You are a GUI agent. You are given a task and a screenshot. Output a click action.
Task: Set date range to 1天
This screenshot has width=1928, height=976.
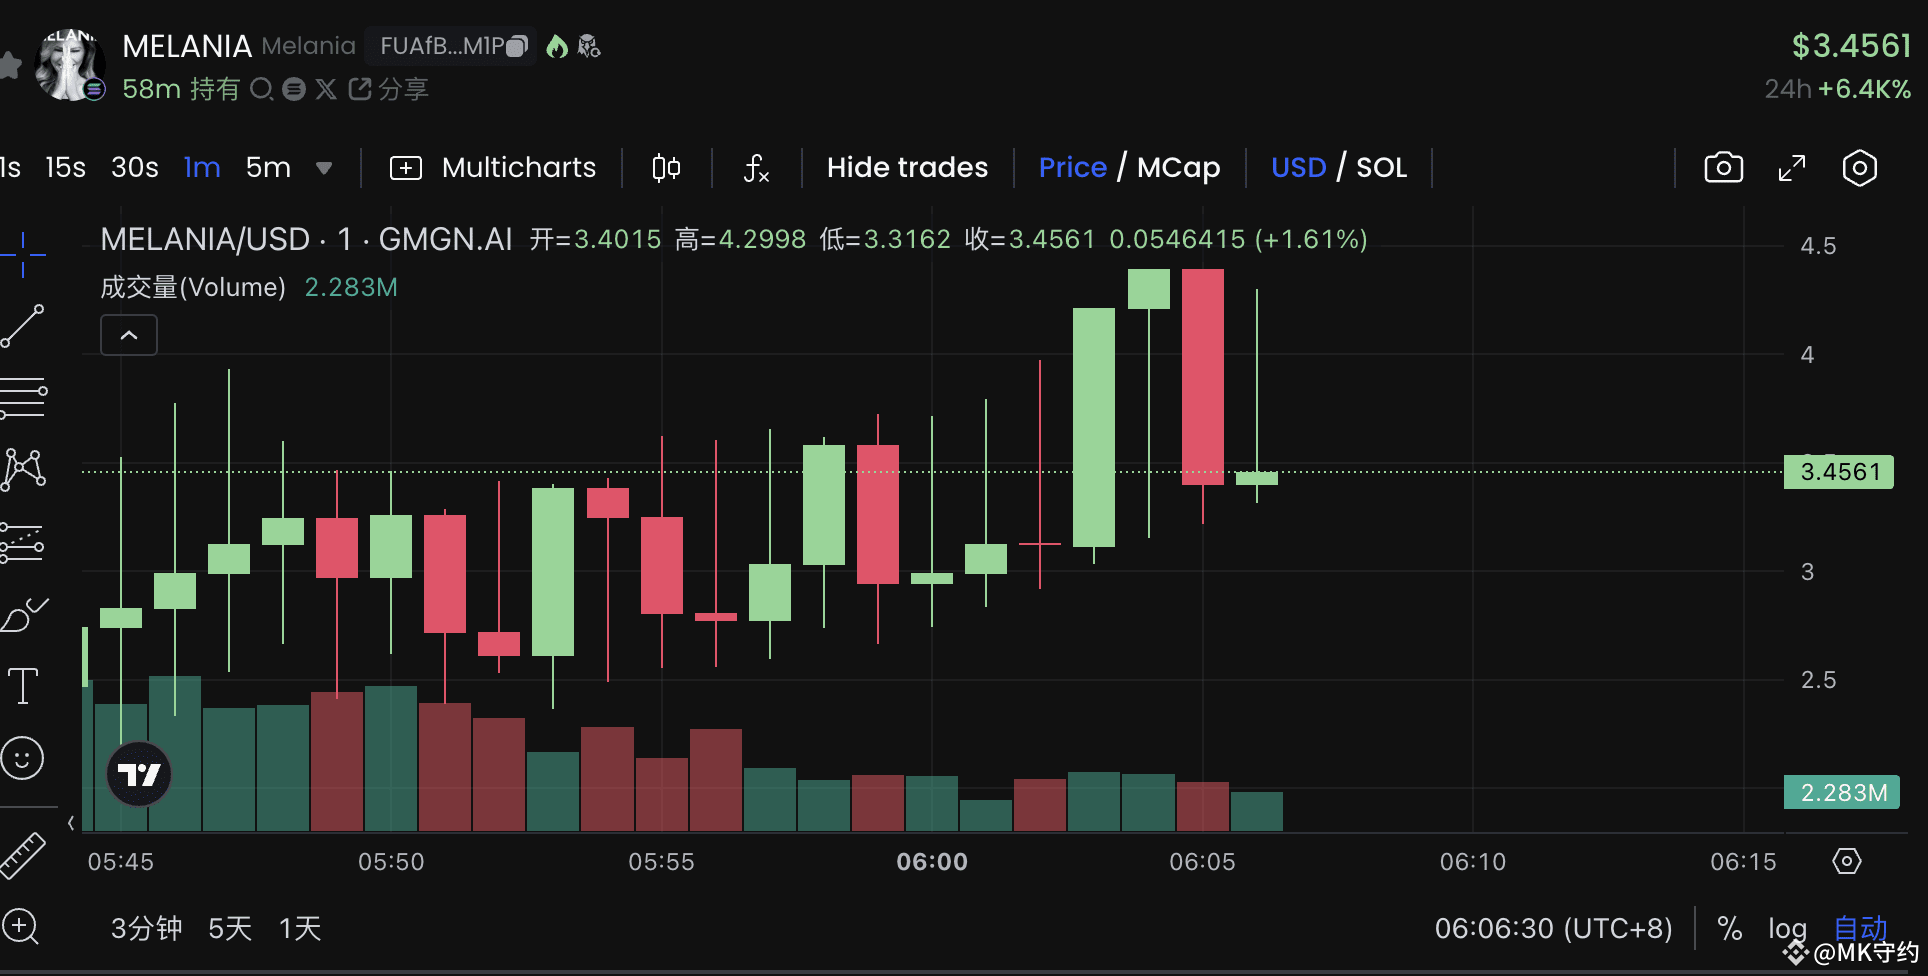pos(300,929)
